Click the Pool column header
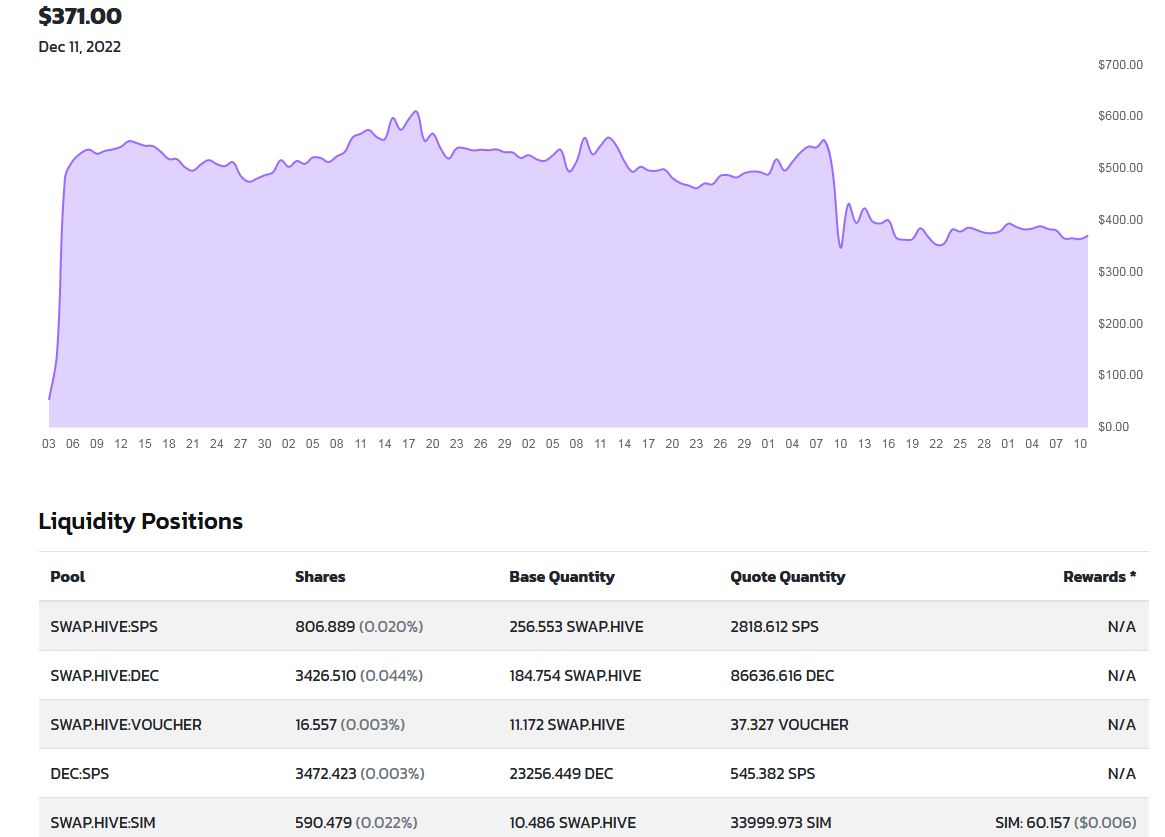1165x837 pixels. point(68,577)
